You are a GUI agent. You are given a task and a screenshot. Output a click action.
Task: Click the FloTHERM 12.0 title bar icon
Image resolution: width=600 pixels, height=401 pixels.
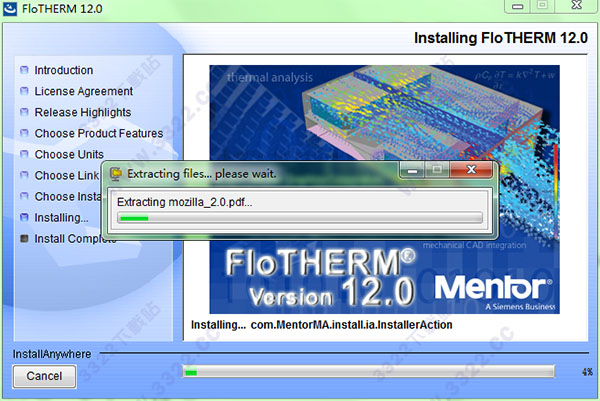click(10, 8)
